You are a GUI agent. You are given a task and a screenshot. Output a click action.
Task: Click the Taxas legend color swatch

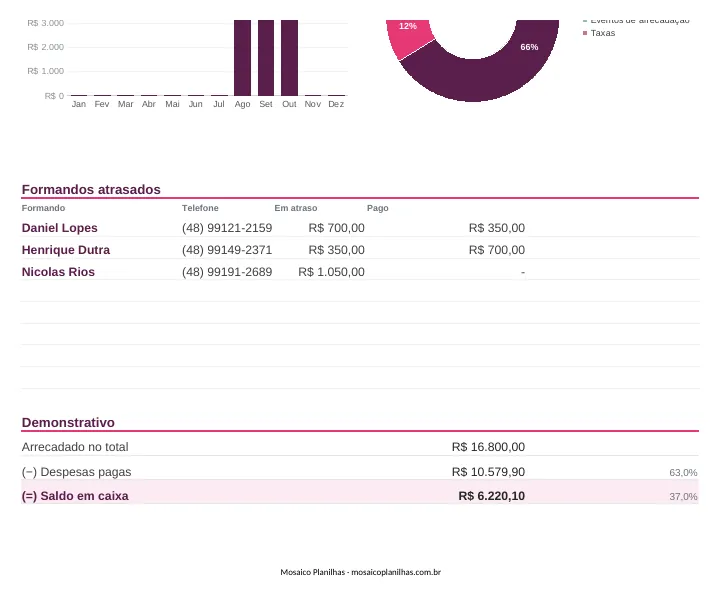click(x=585, y=33)
